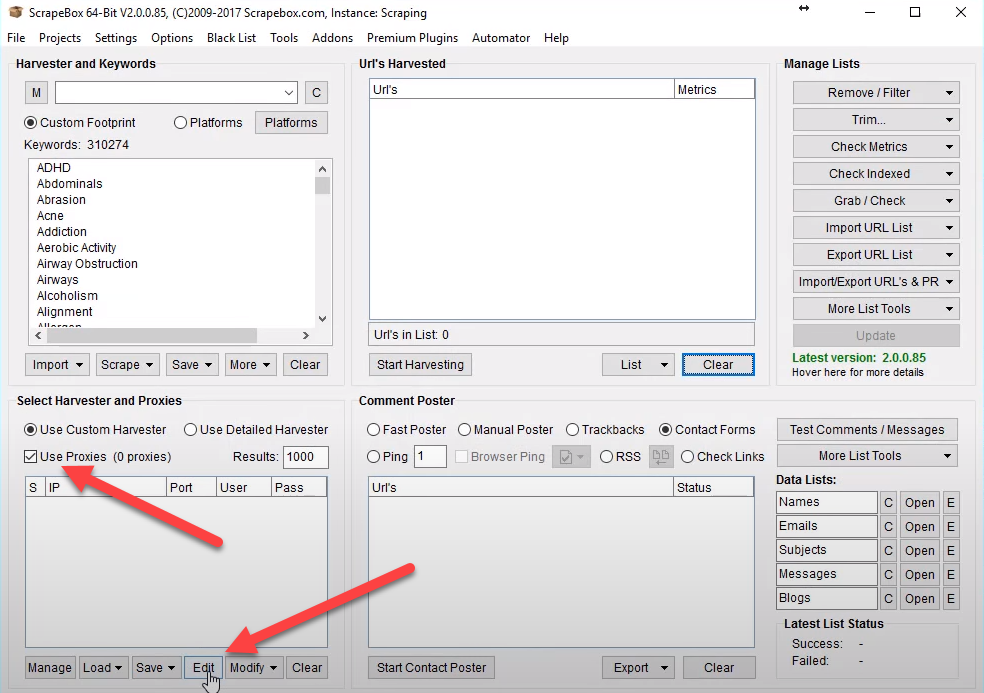Uncheck the Use Proxies checkbox
The height and width of the screenshot is (693, 984).
click(x=31, y=457)
